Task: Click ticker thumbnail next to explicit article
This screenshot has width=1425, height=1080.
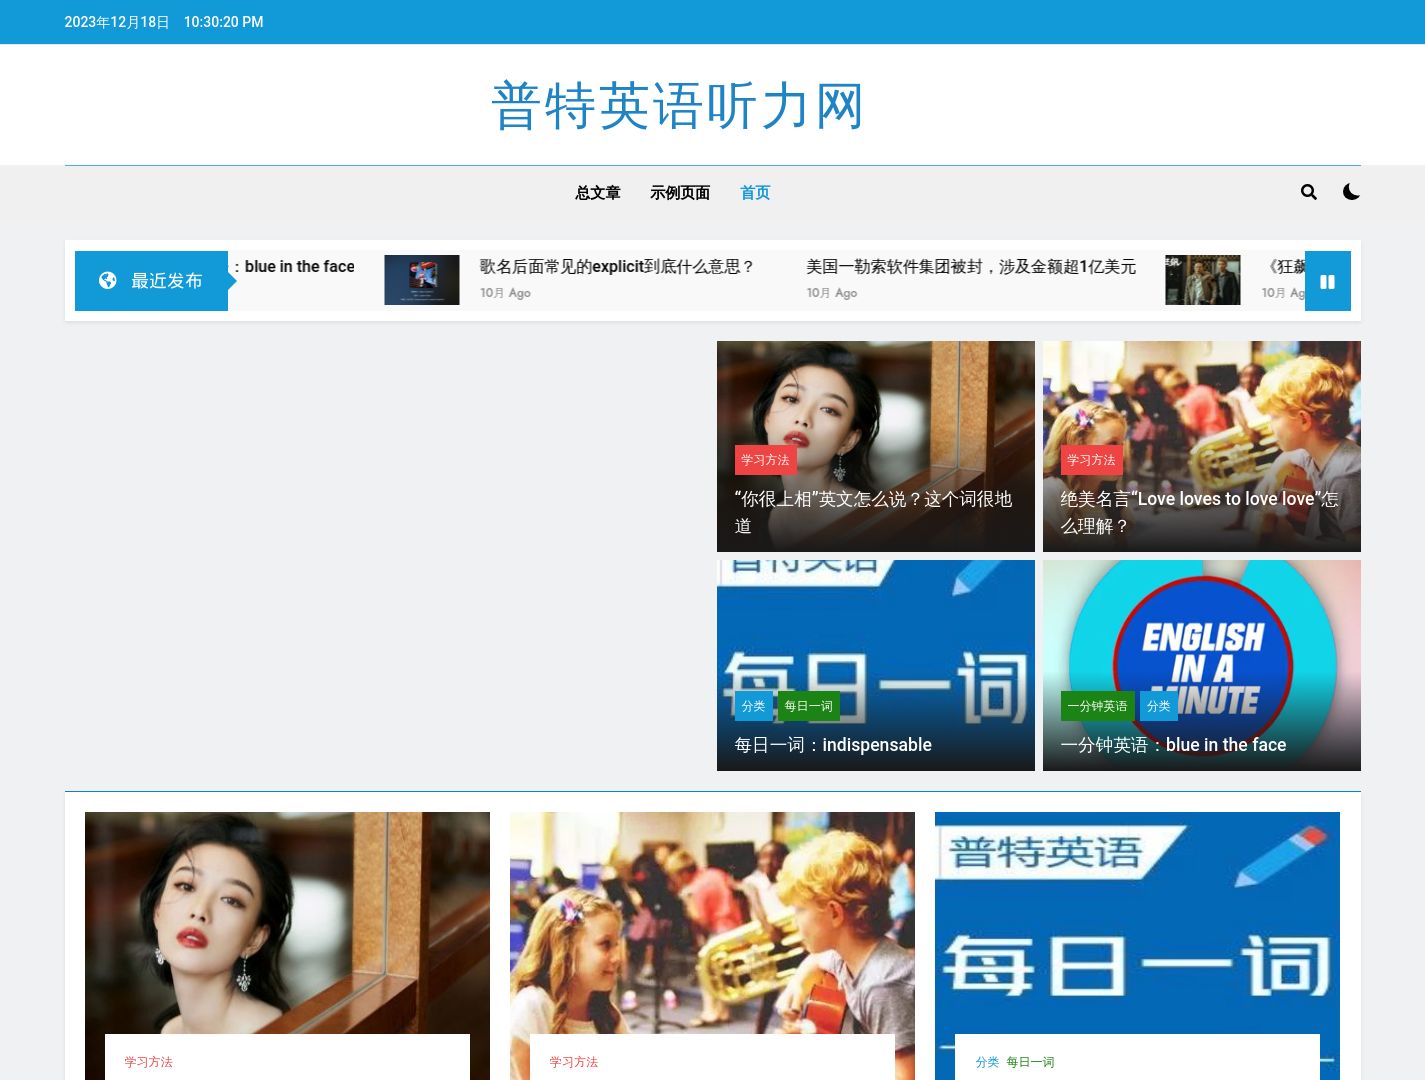Action: pos(422,280)
